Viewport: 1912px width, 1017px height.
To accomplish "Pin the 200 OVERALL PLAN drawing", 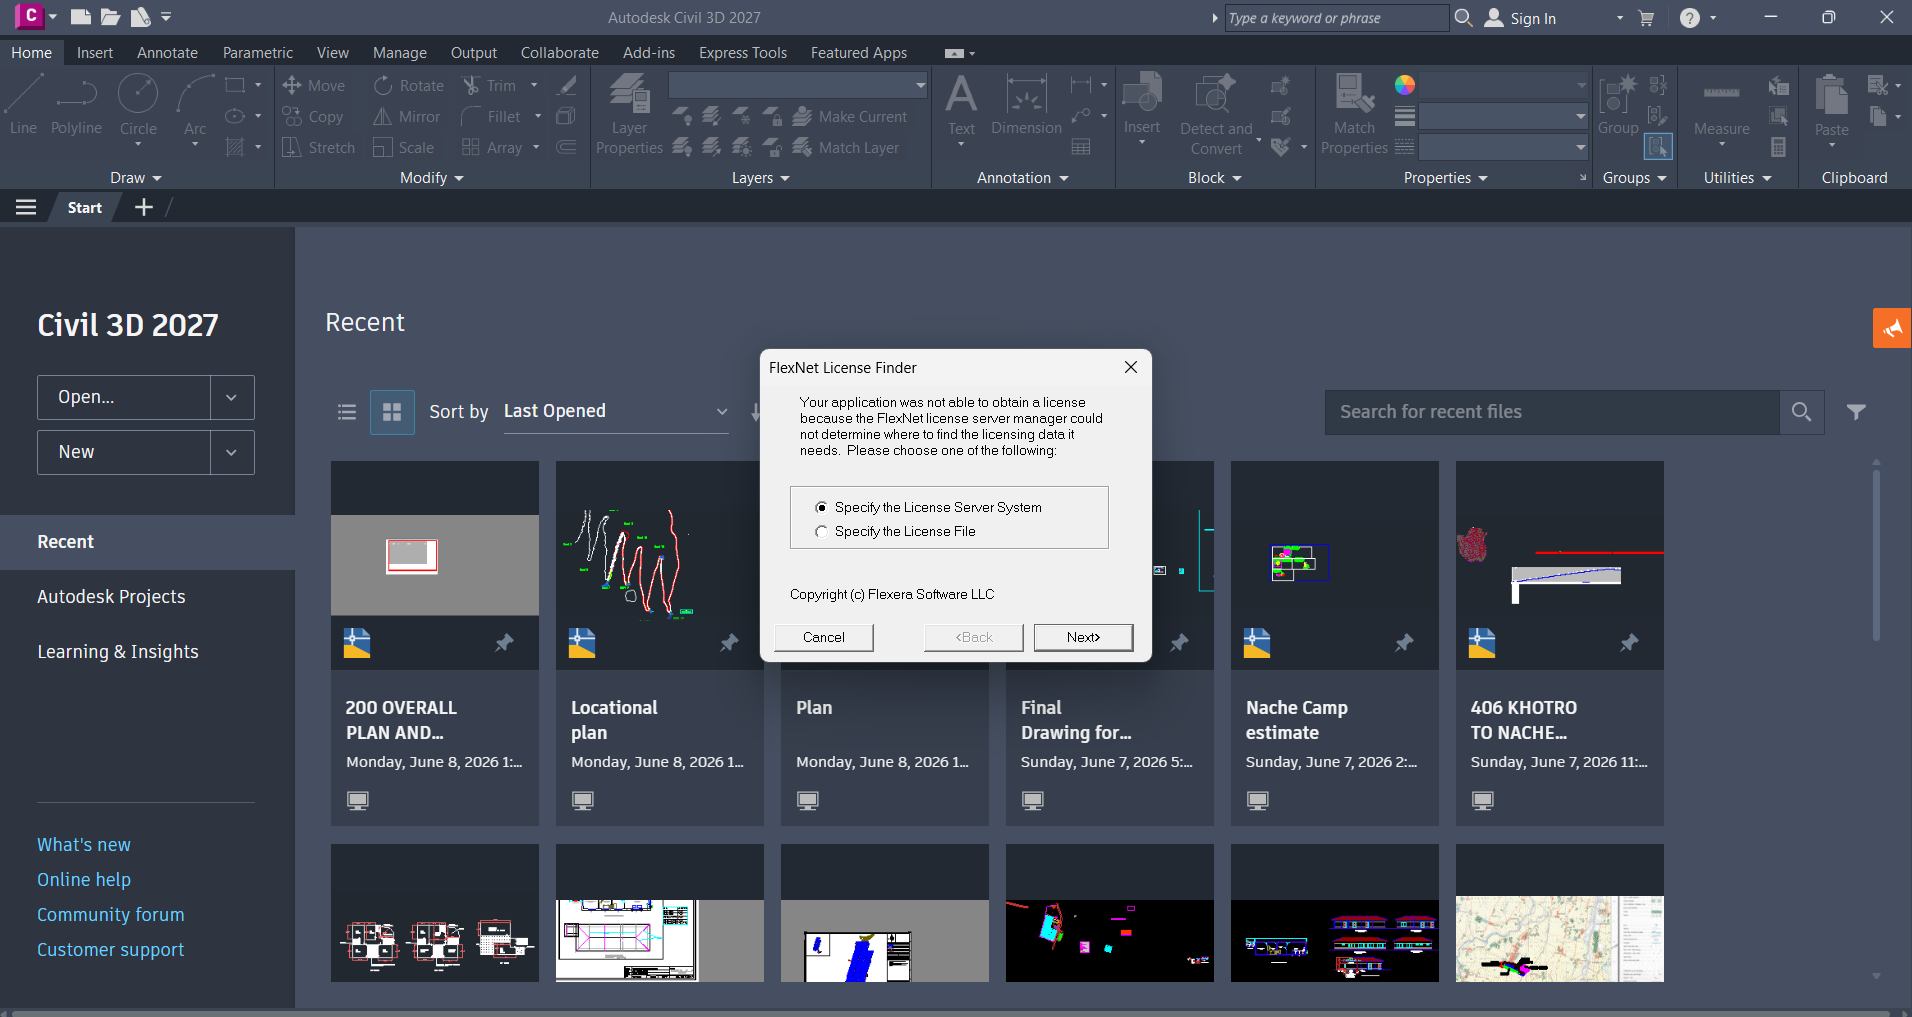I will pyautogui.click(x=504, y=643).
